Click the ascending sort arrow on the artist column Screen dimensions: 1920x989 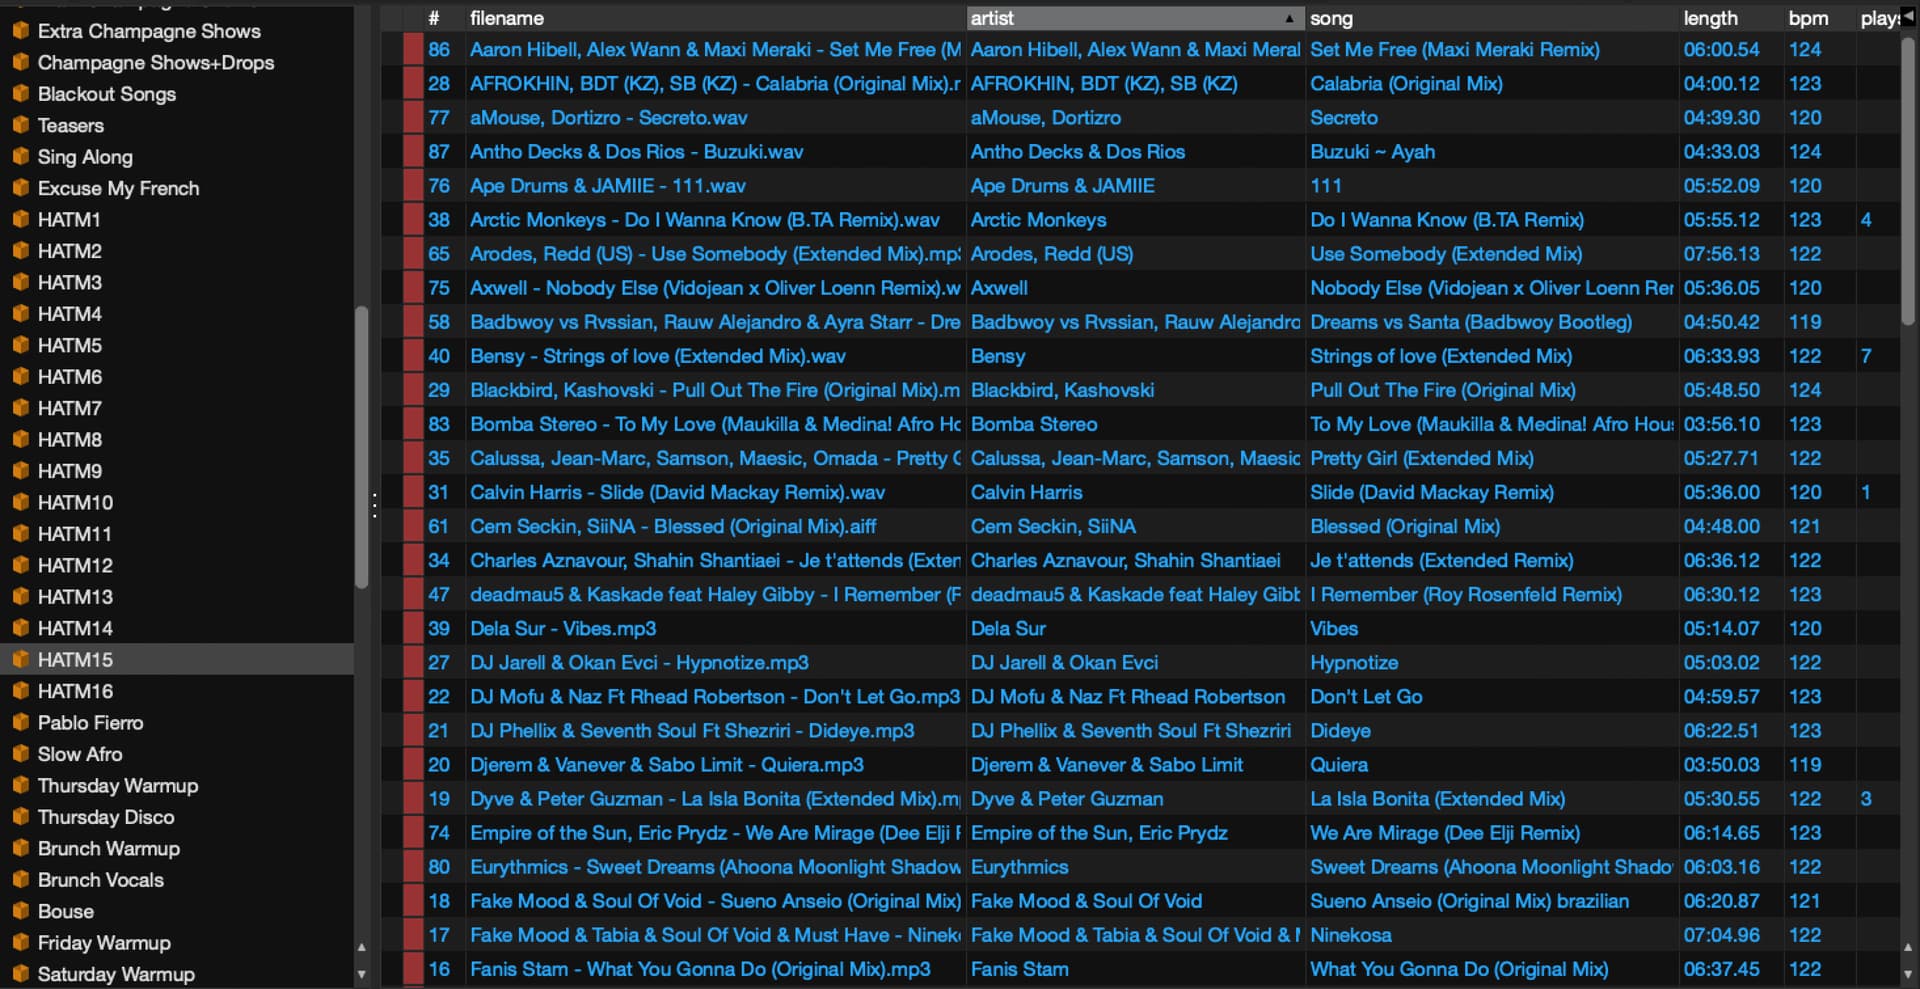1288,18
